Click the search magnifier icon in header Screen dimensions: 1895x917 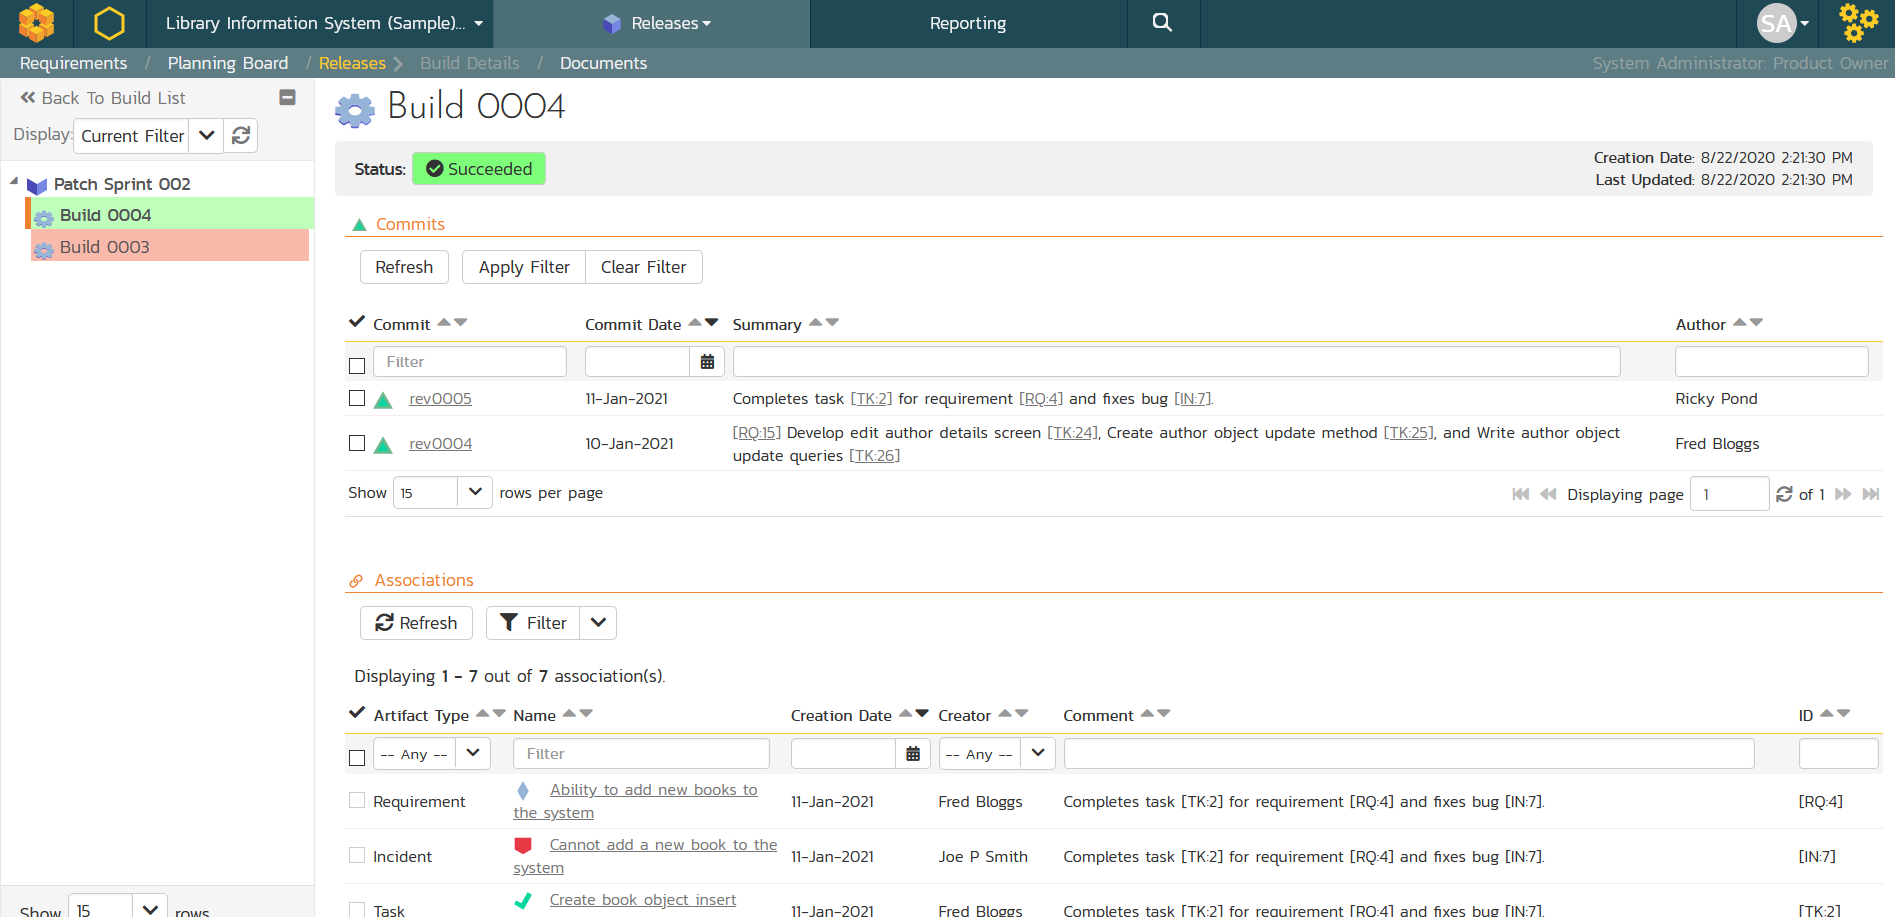1162,23
